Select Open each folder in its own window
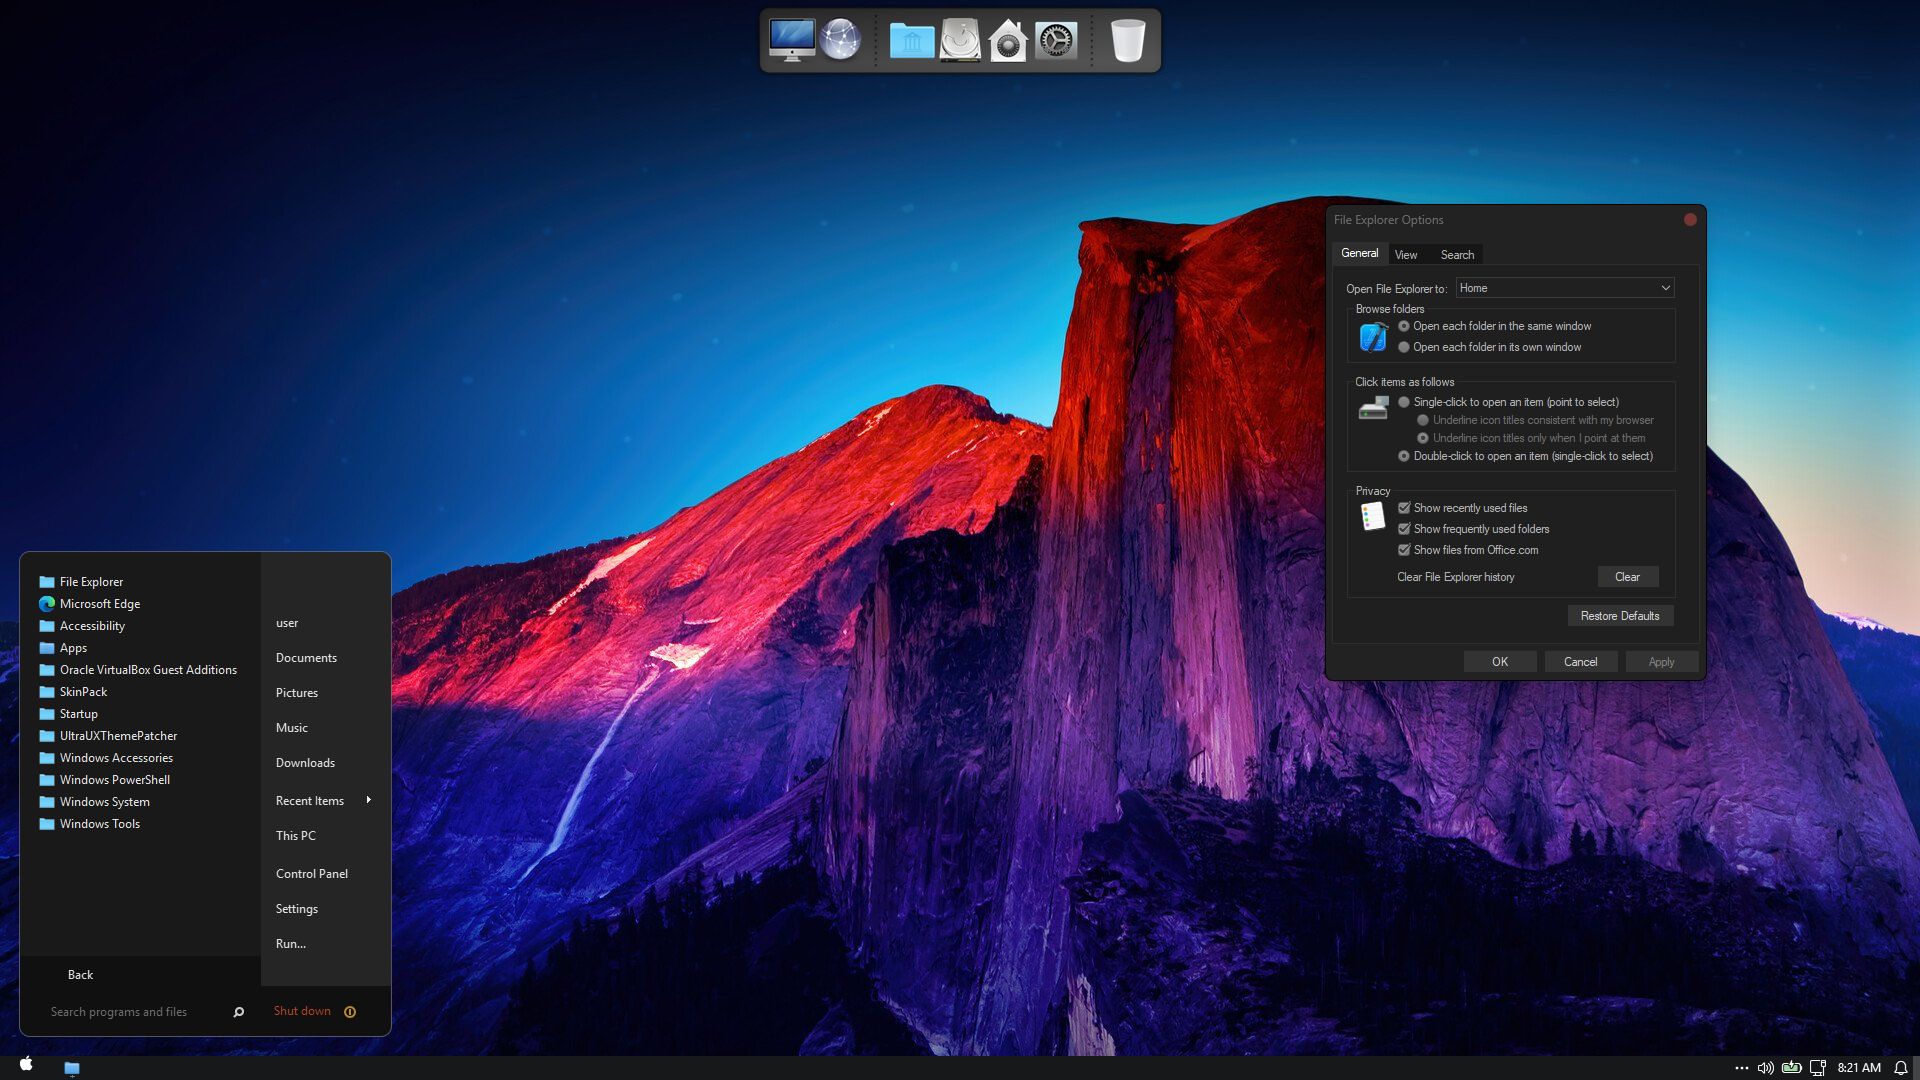The image size is (1920, 1080). (x=1404, y=347)
